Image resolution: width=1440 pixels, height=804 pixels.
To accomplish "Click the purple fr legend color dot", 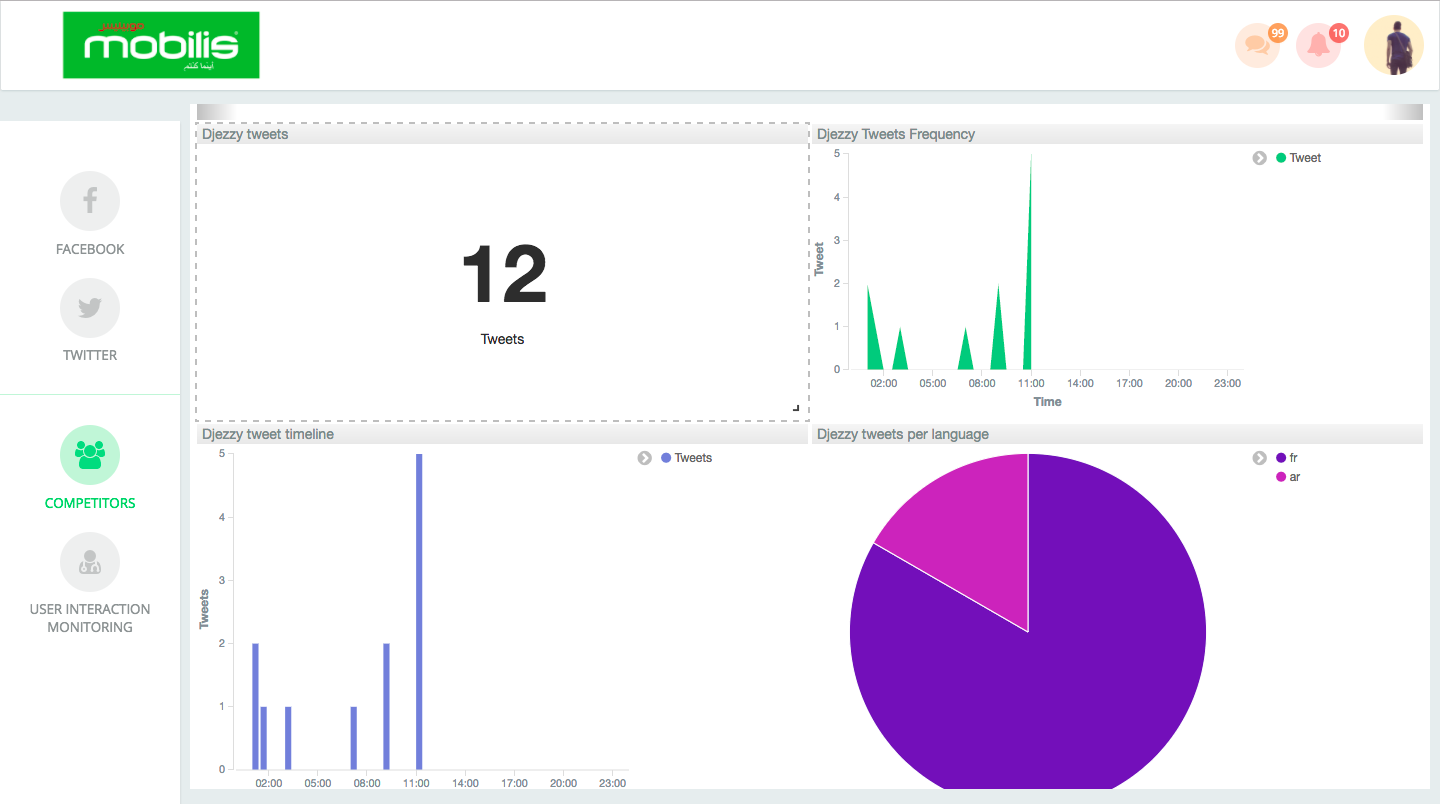I will 1281,458.
